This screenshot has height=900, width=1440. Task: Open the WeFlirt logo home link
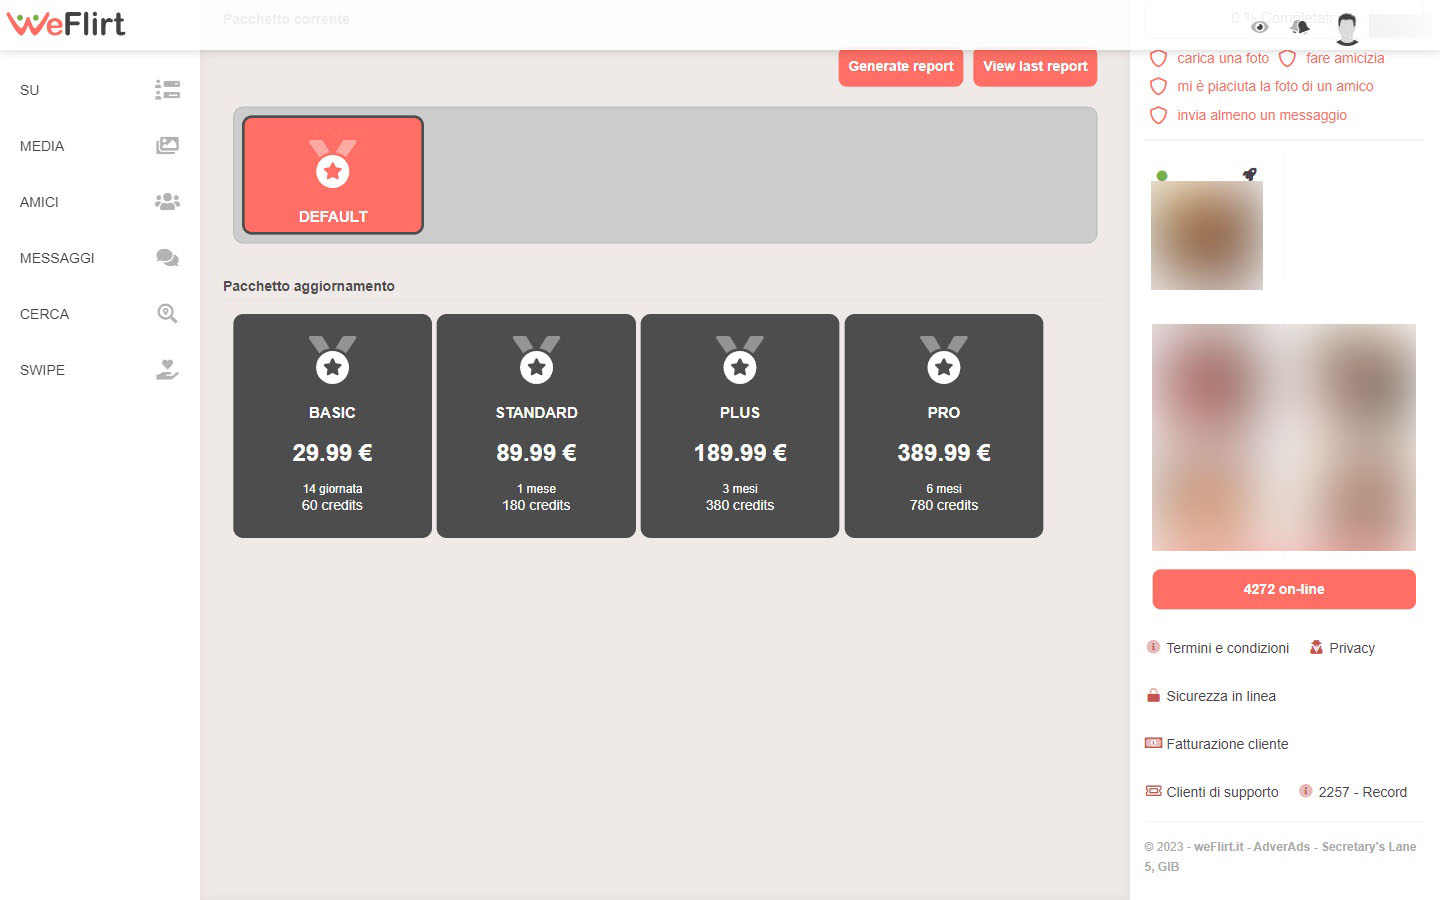[x=66, y=23]
